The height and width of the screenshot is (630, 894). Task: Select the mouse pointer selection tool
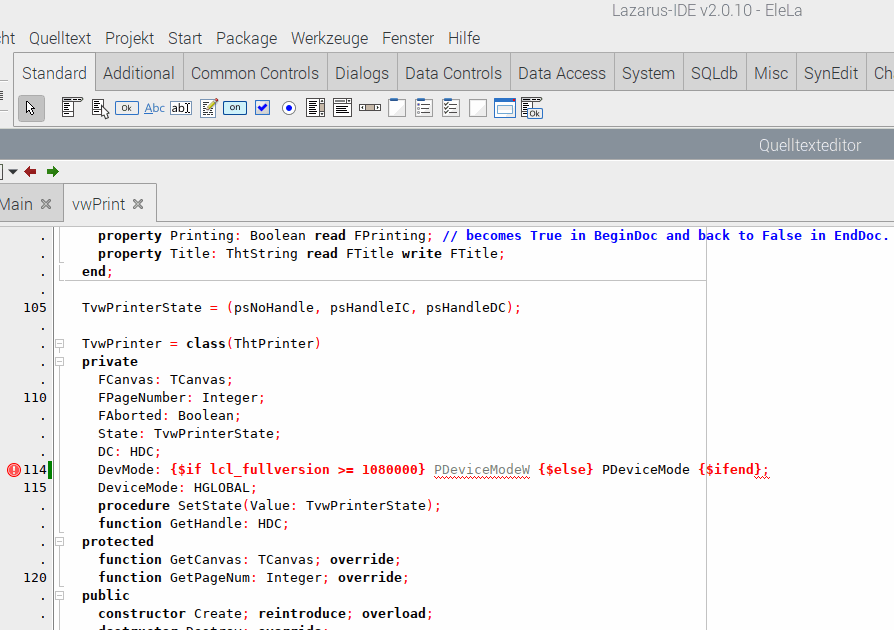[x=31, y=107]
